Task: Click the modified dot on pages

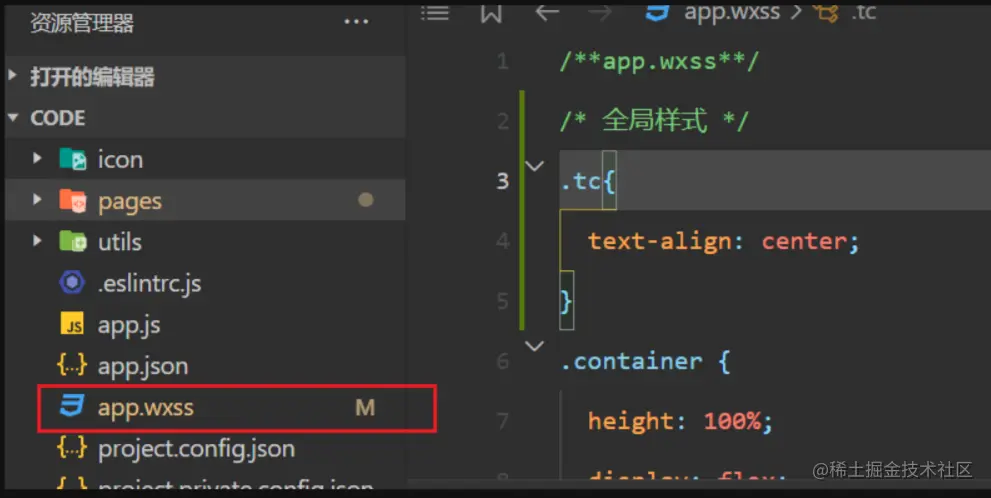Action: click(365, 200)
